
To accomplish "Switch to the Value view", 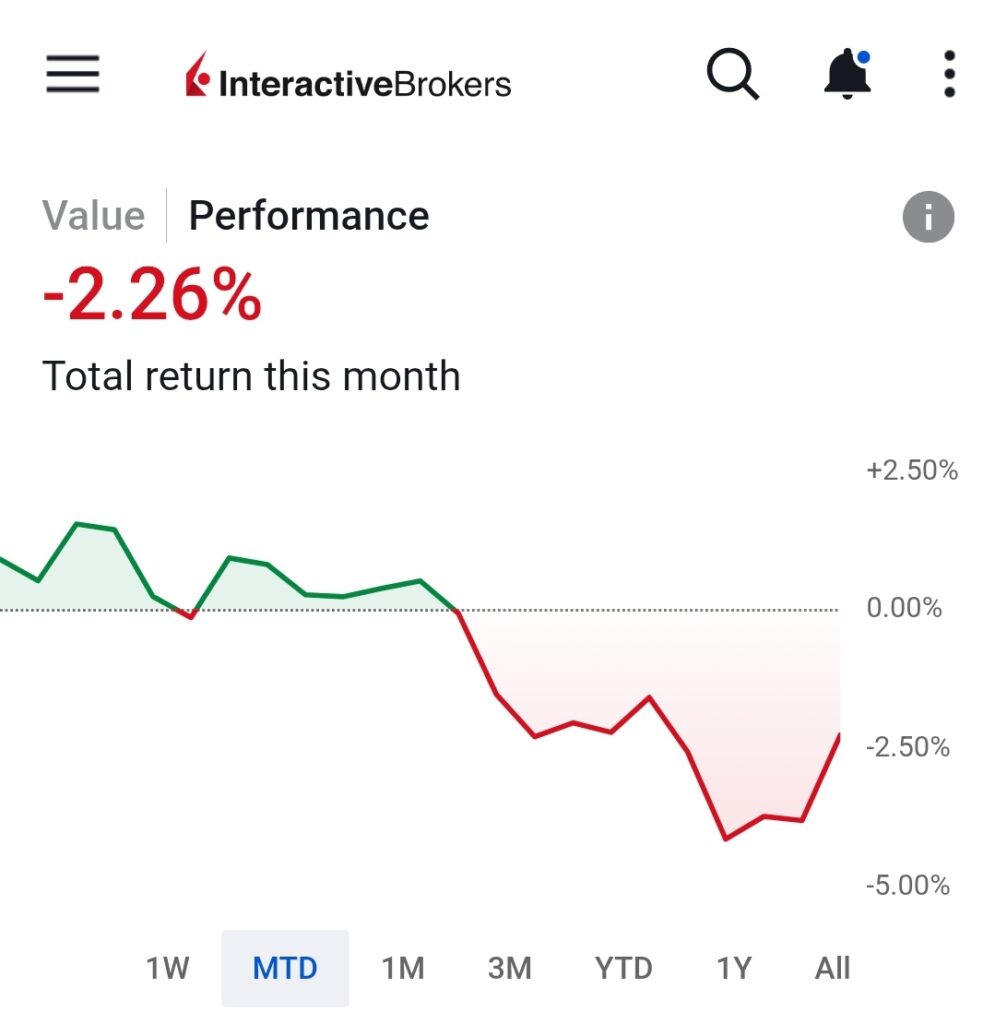I will pos(93,216).
